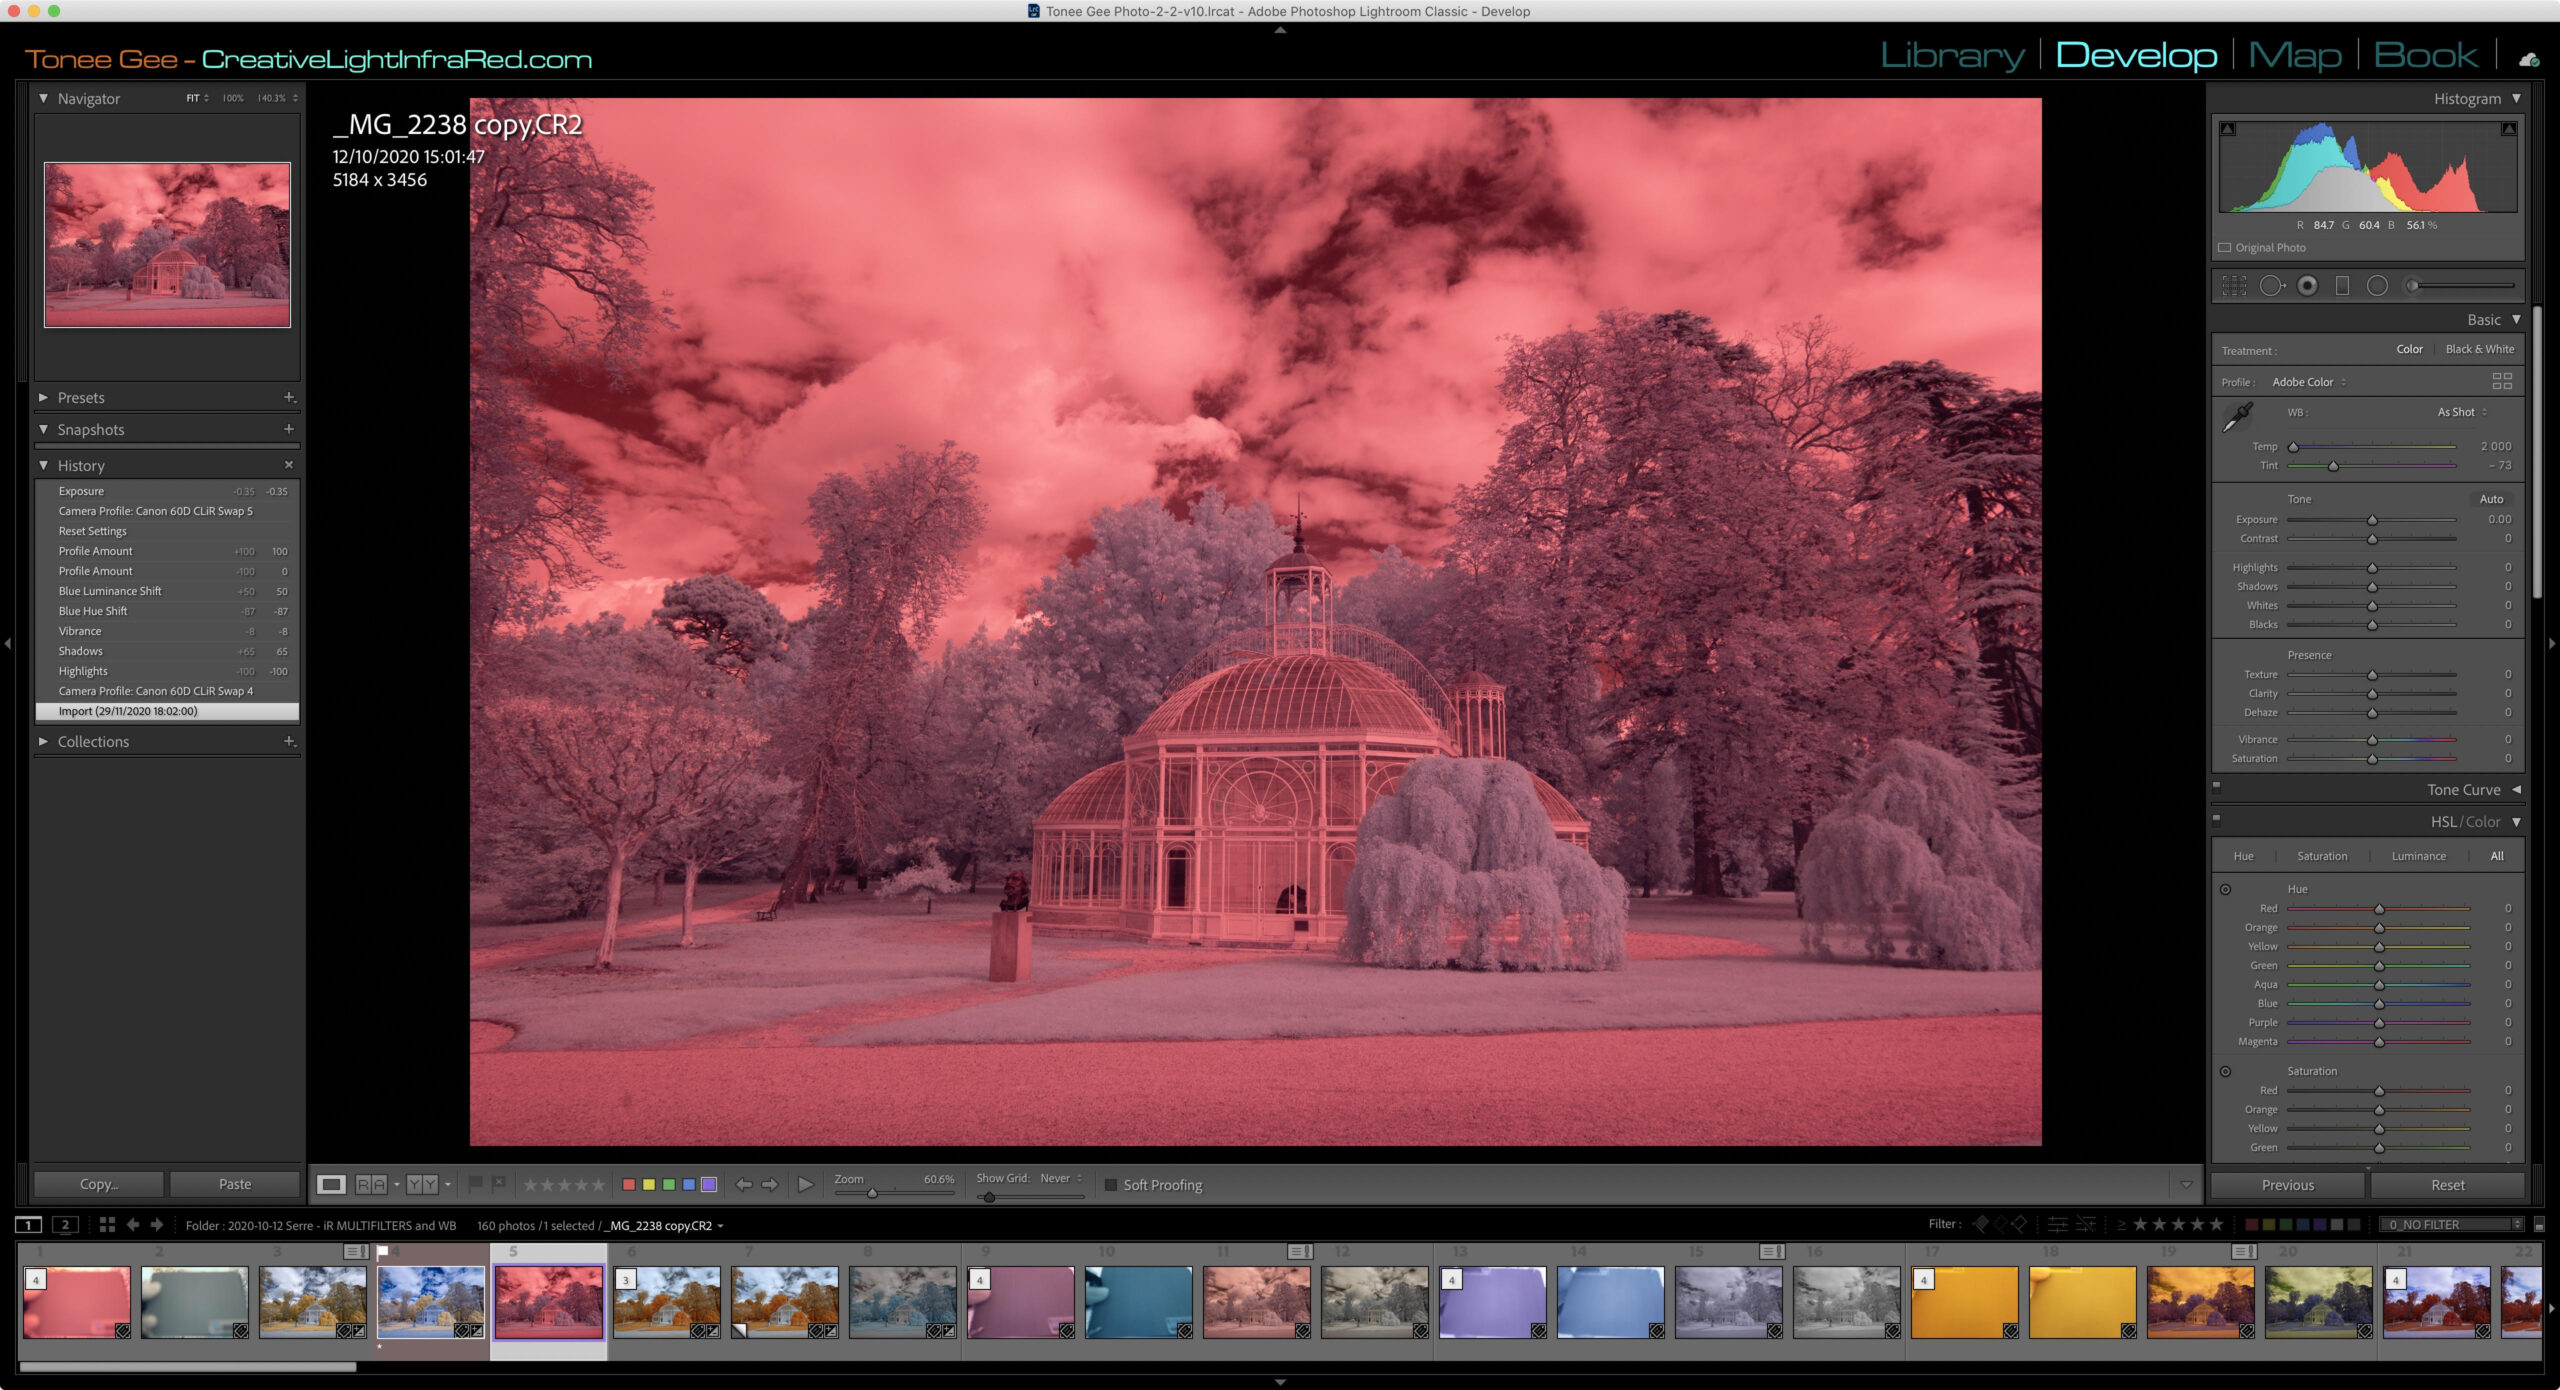The height and width of the screenshot is (1390, 2560).
Task: Apply Auto tone adjustment
Action: (x=2491, y=499)
